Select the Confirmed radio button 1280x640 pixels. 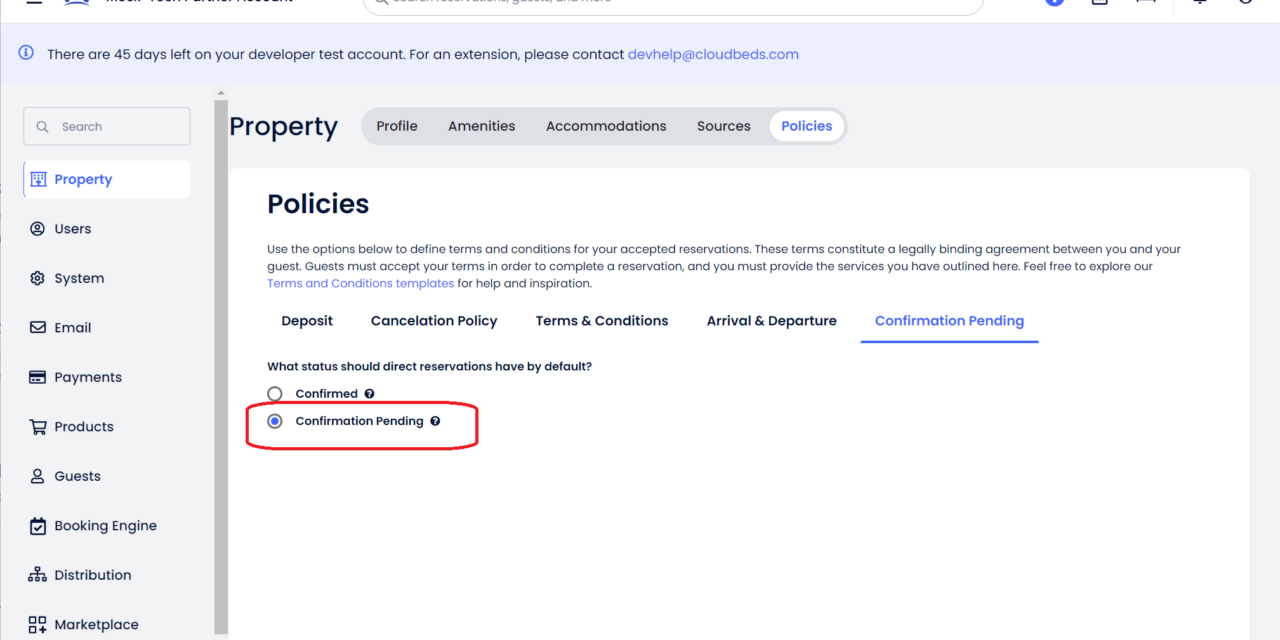pyautogui.click(x=275, y=393)
